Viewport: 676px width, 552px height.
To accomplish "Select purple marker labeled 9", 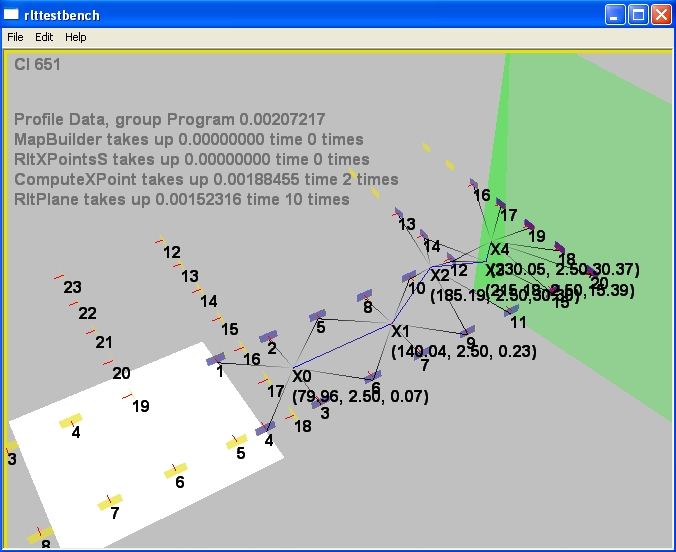I will [467, 330].
